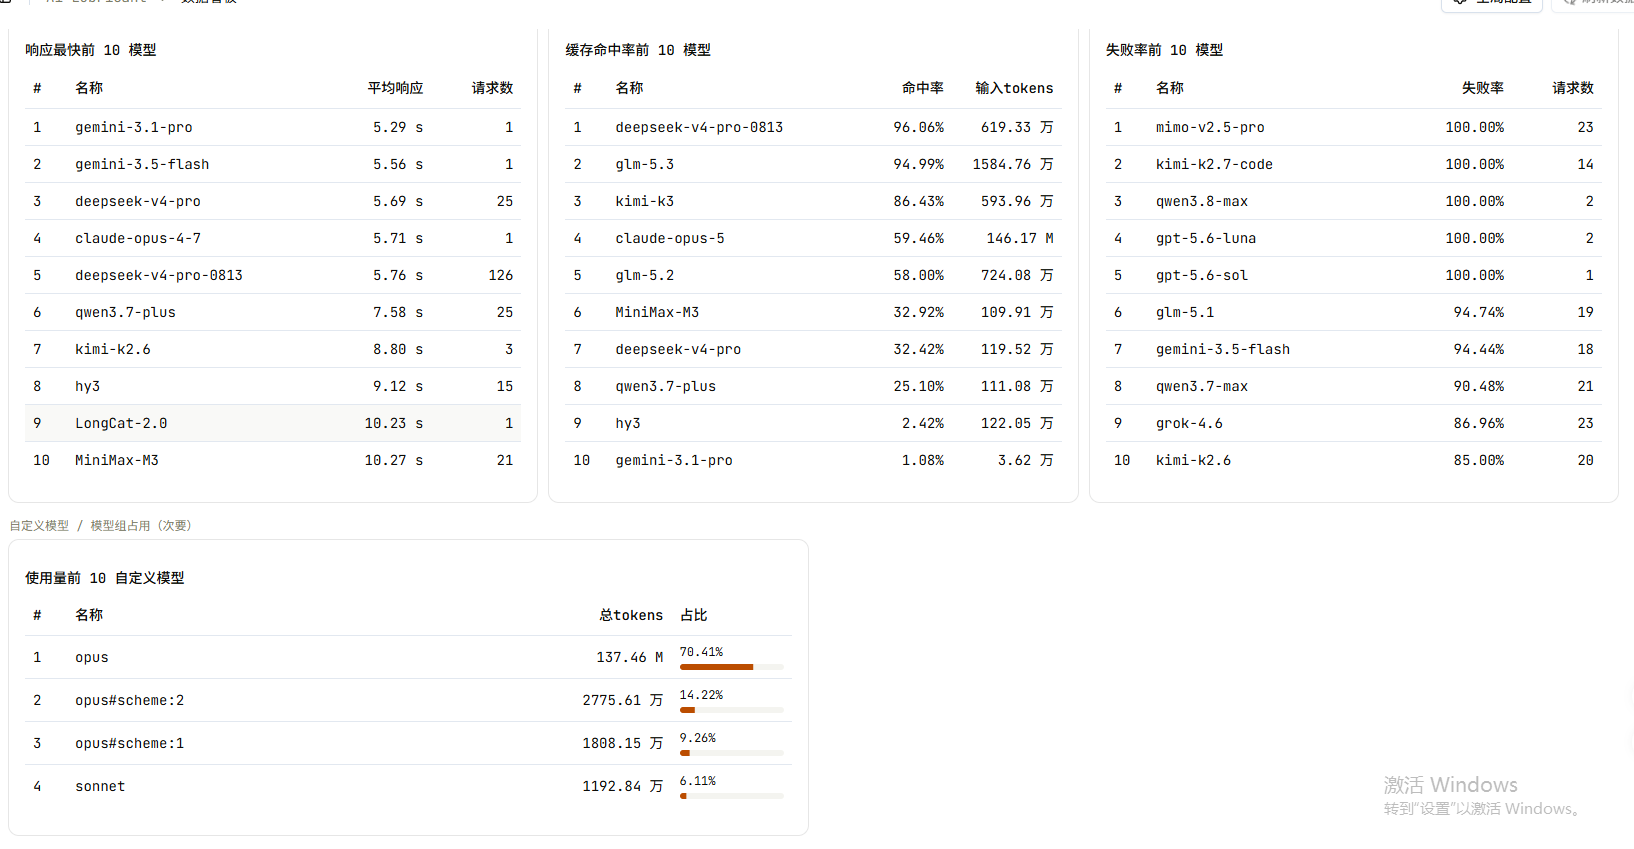Screen dimensions: 1634x849
Task: Click the 缓存命中率前 10 模型 title
Action: click(x=638, y=50)
